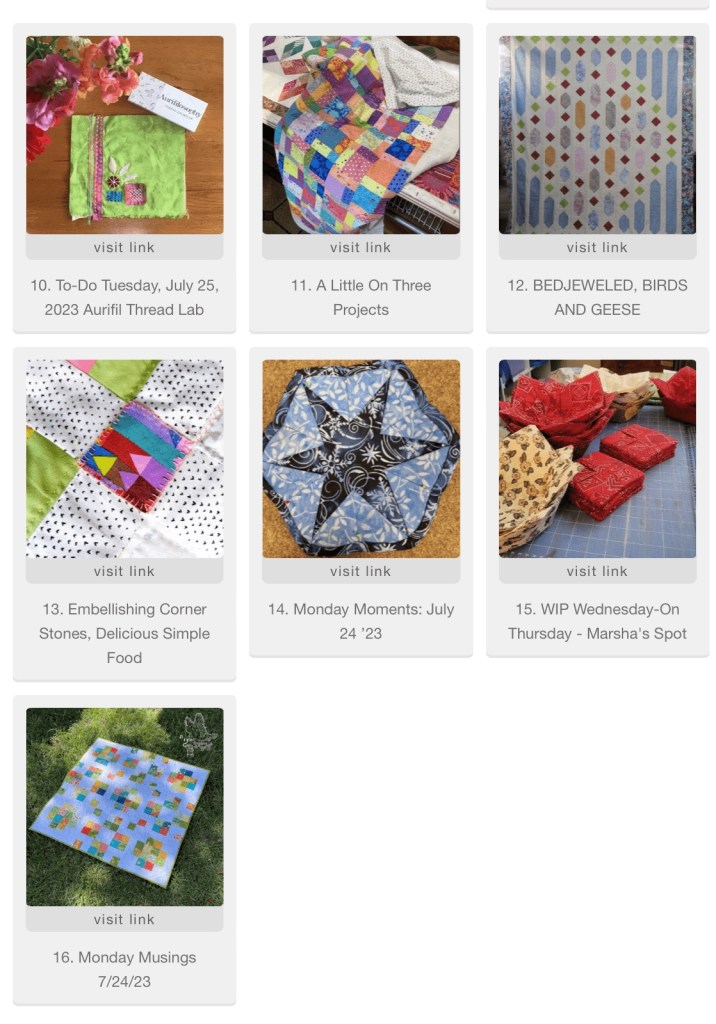Image resolution: width=716 pixels, height=1024 pixels.
Task: Click visit link under entry 10
Action: [x=124, y=247]
